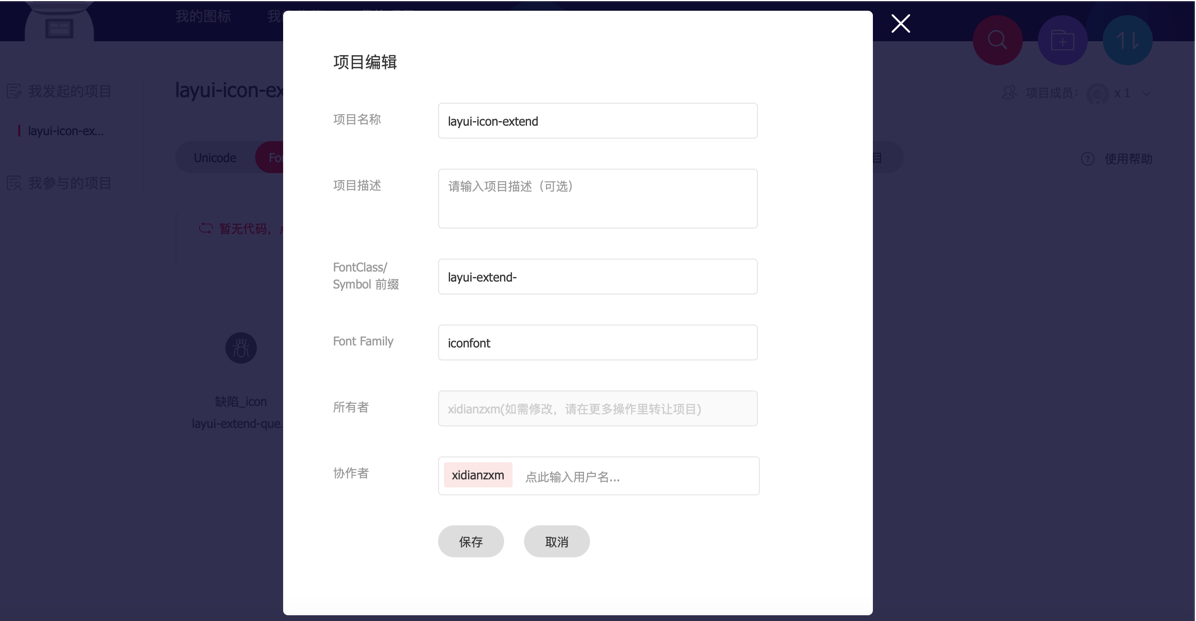
Task: Expand the 项目成员 dropdown arrow
Action: [1146, 94]
